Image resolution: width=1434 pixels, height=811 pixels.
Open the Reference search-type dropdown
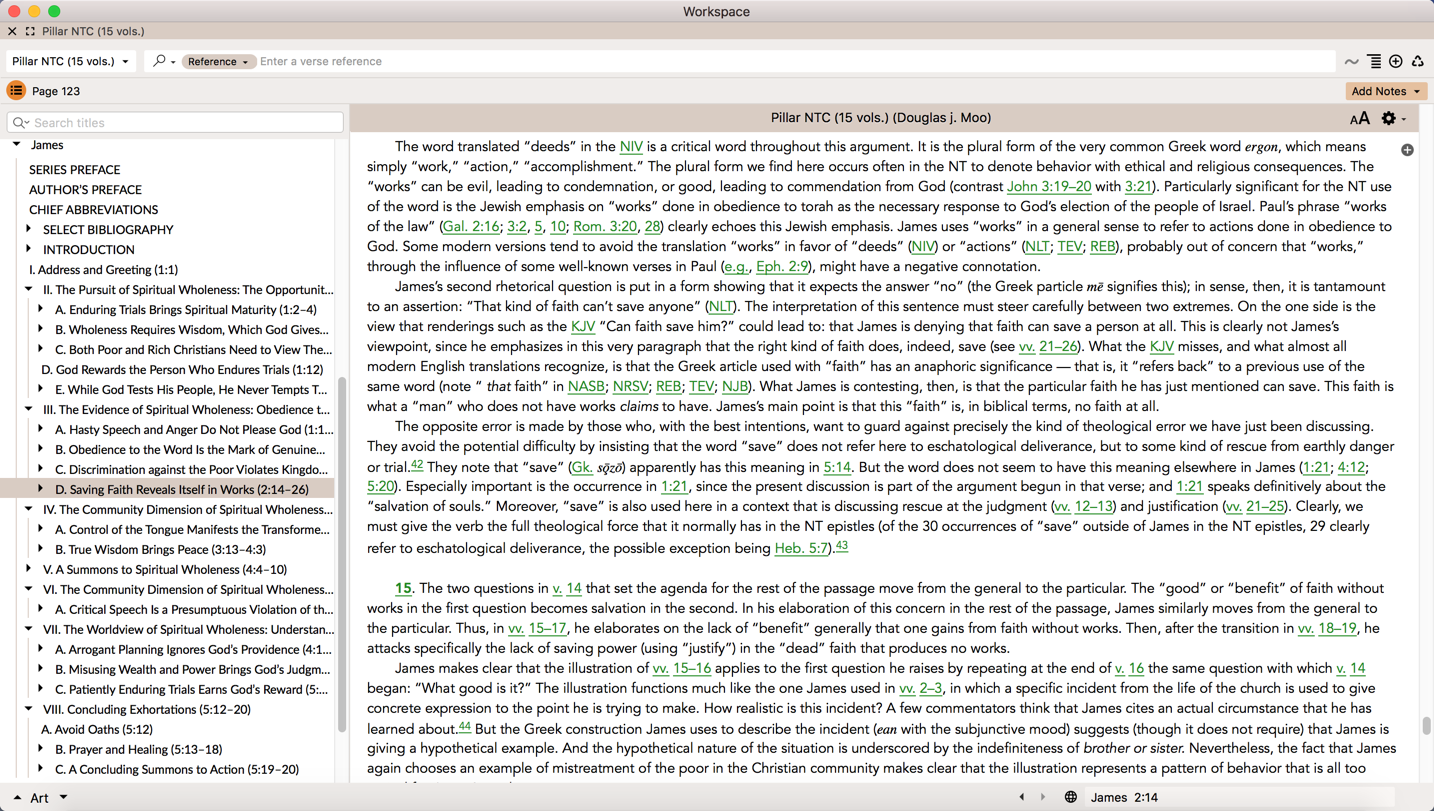(218, 62)
